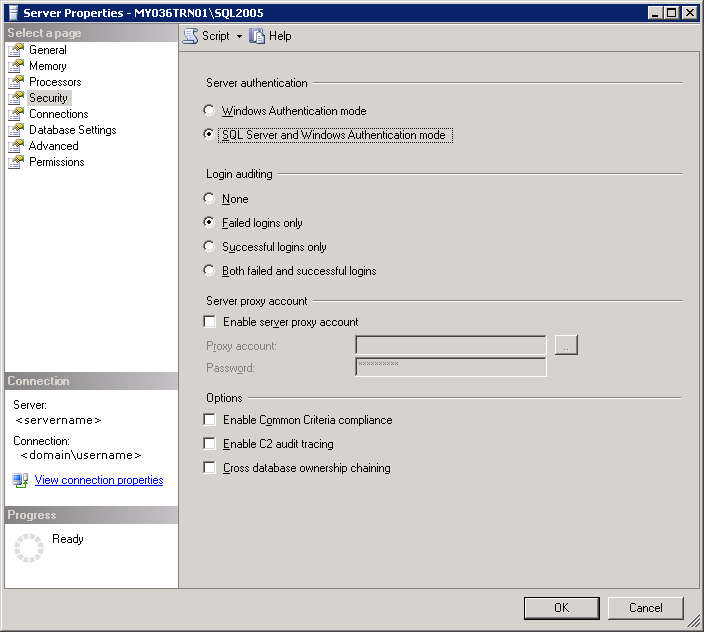Select the Security page

(48, 98)
